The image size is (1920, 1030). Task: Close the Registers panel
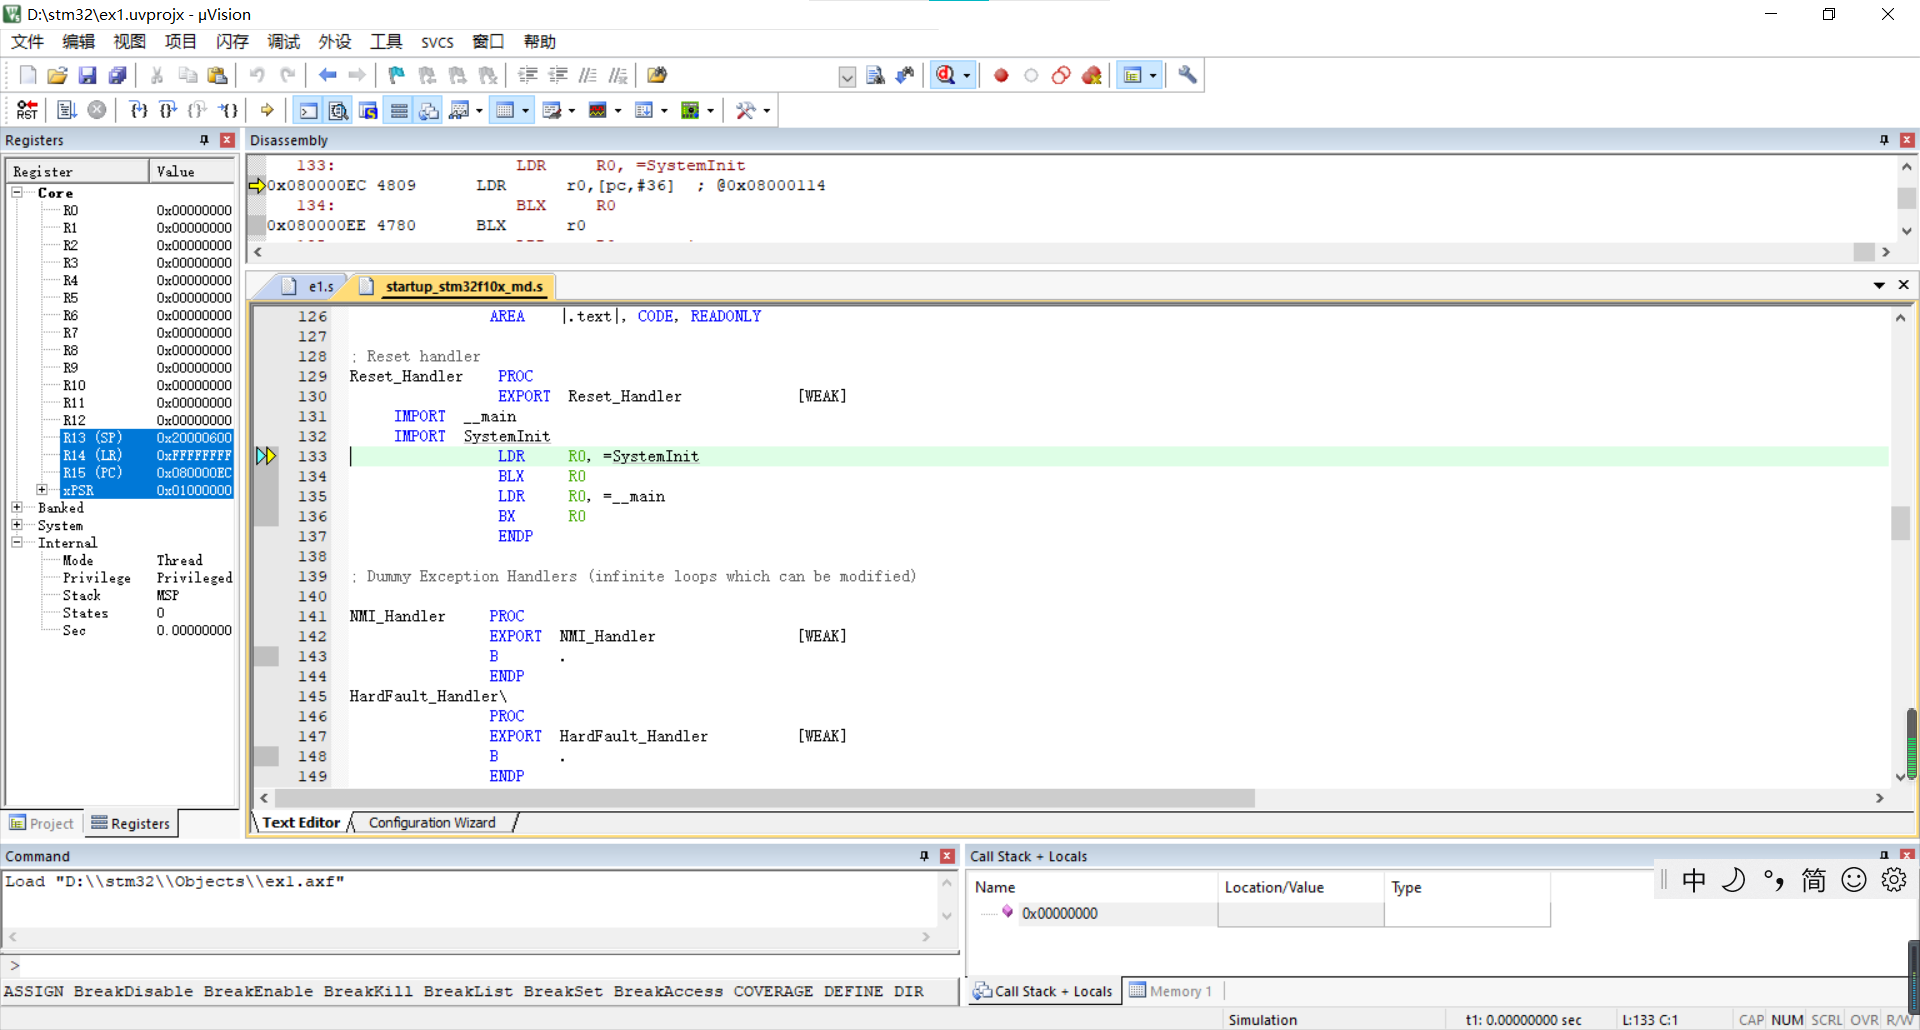[227, 140]
